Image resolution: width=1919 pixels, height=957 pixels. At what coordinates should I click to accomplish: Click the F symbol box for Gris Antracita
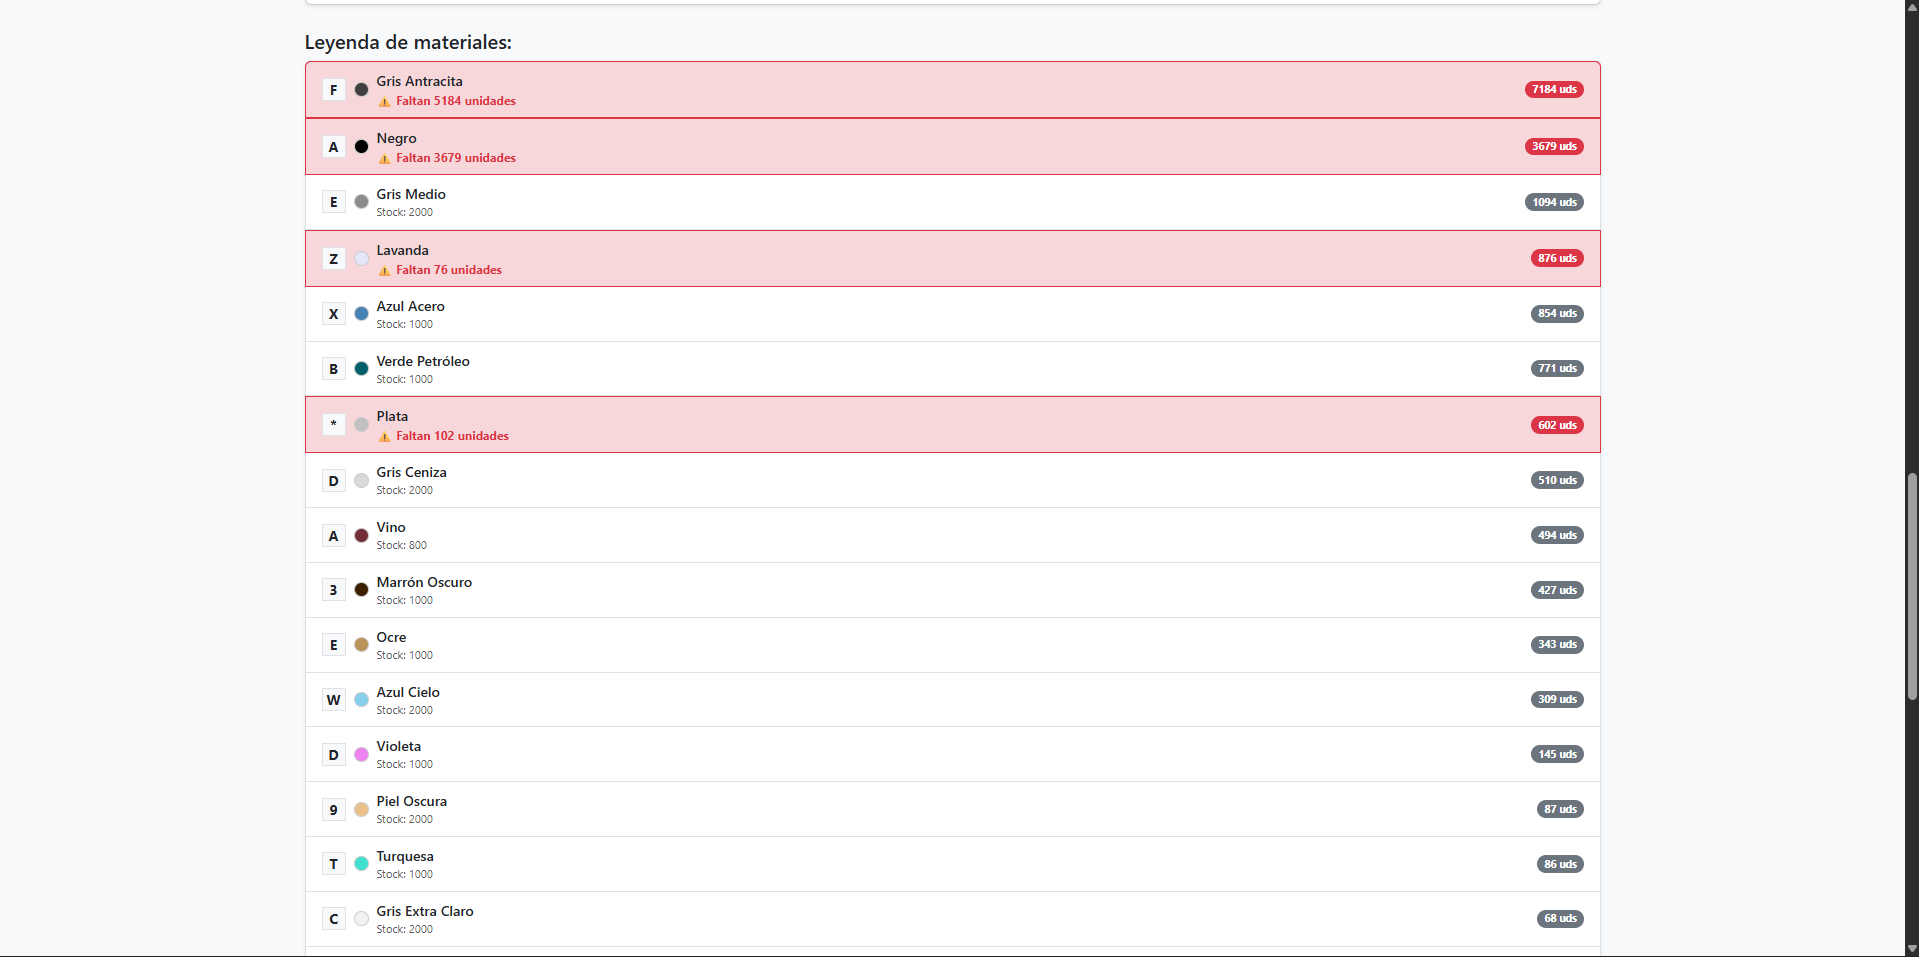[x=334, y=90]
